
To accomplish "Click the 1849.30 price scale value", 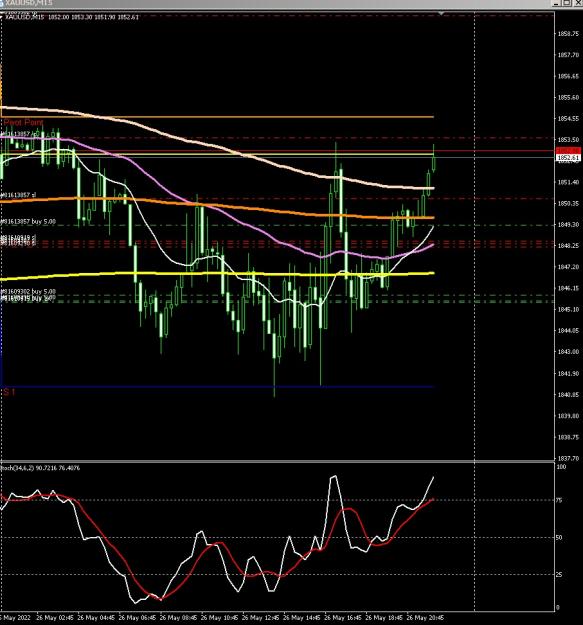I will pos(567,225).
